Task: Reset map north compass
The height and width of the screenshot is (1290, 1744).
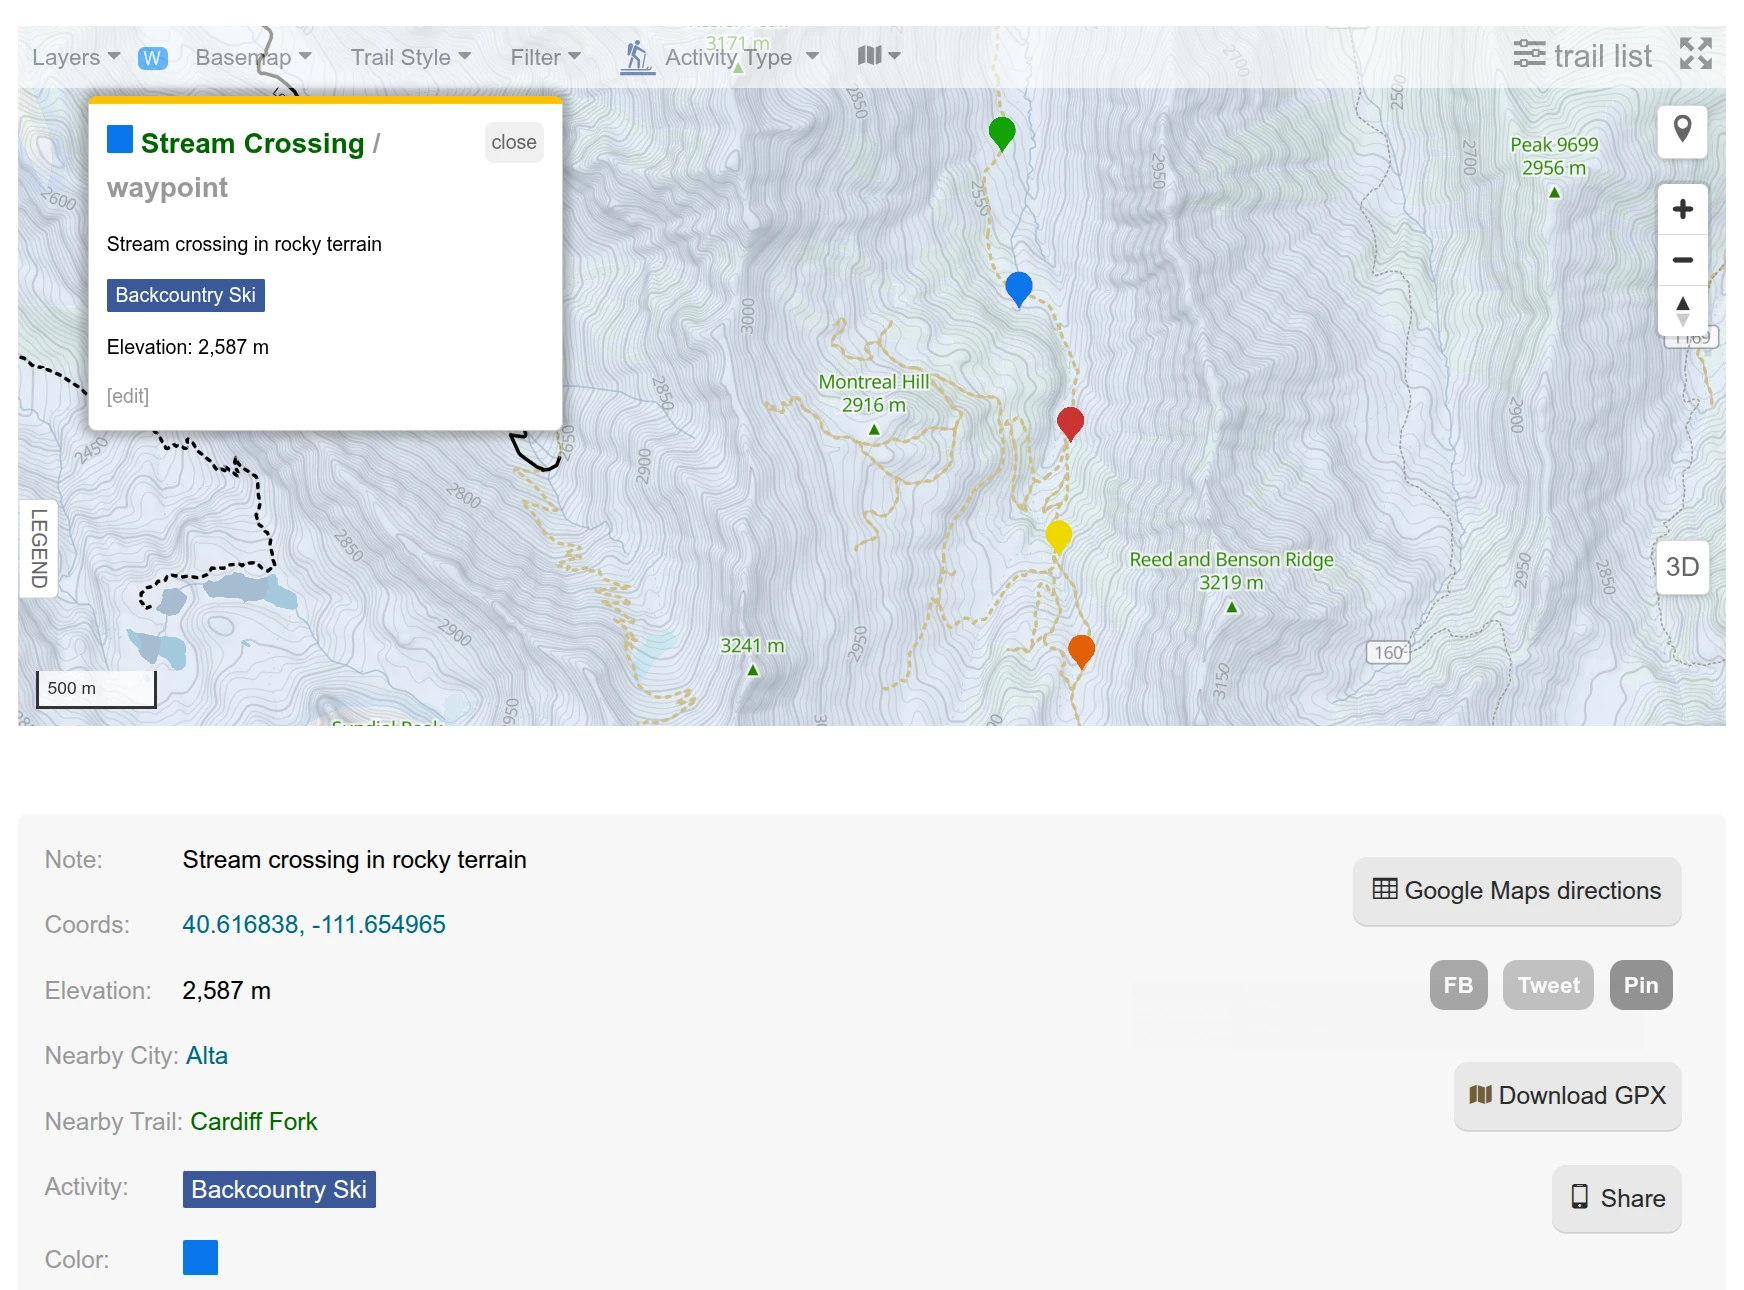Action: 1682,310
